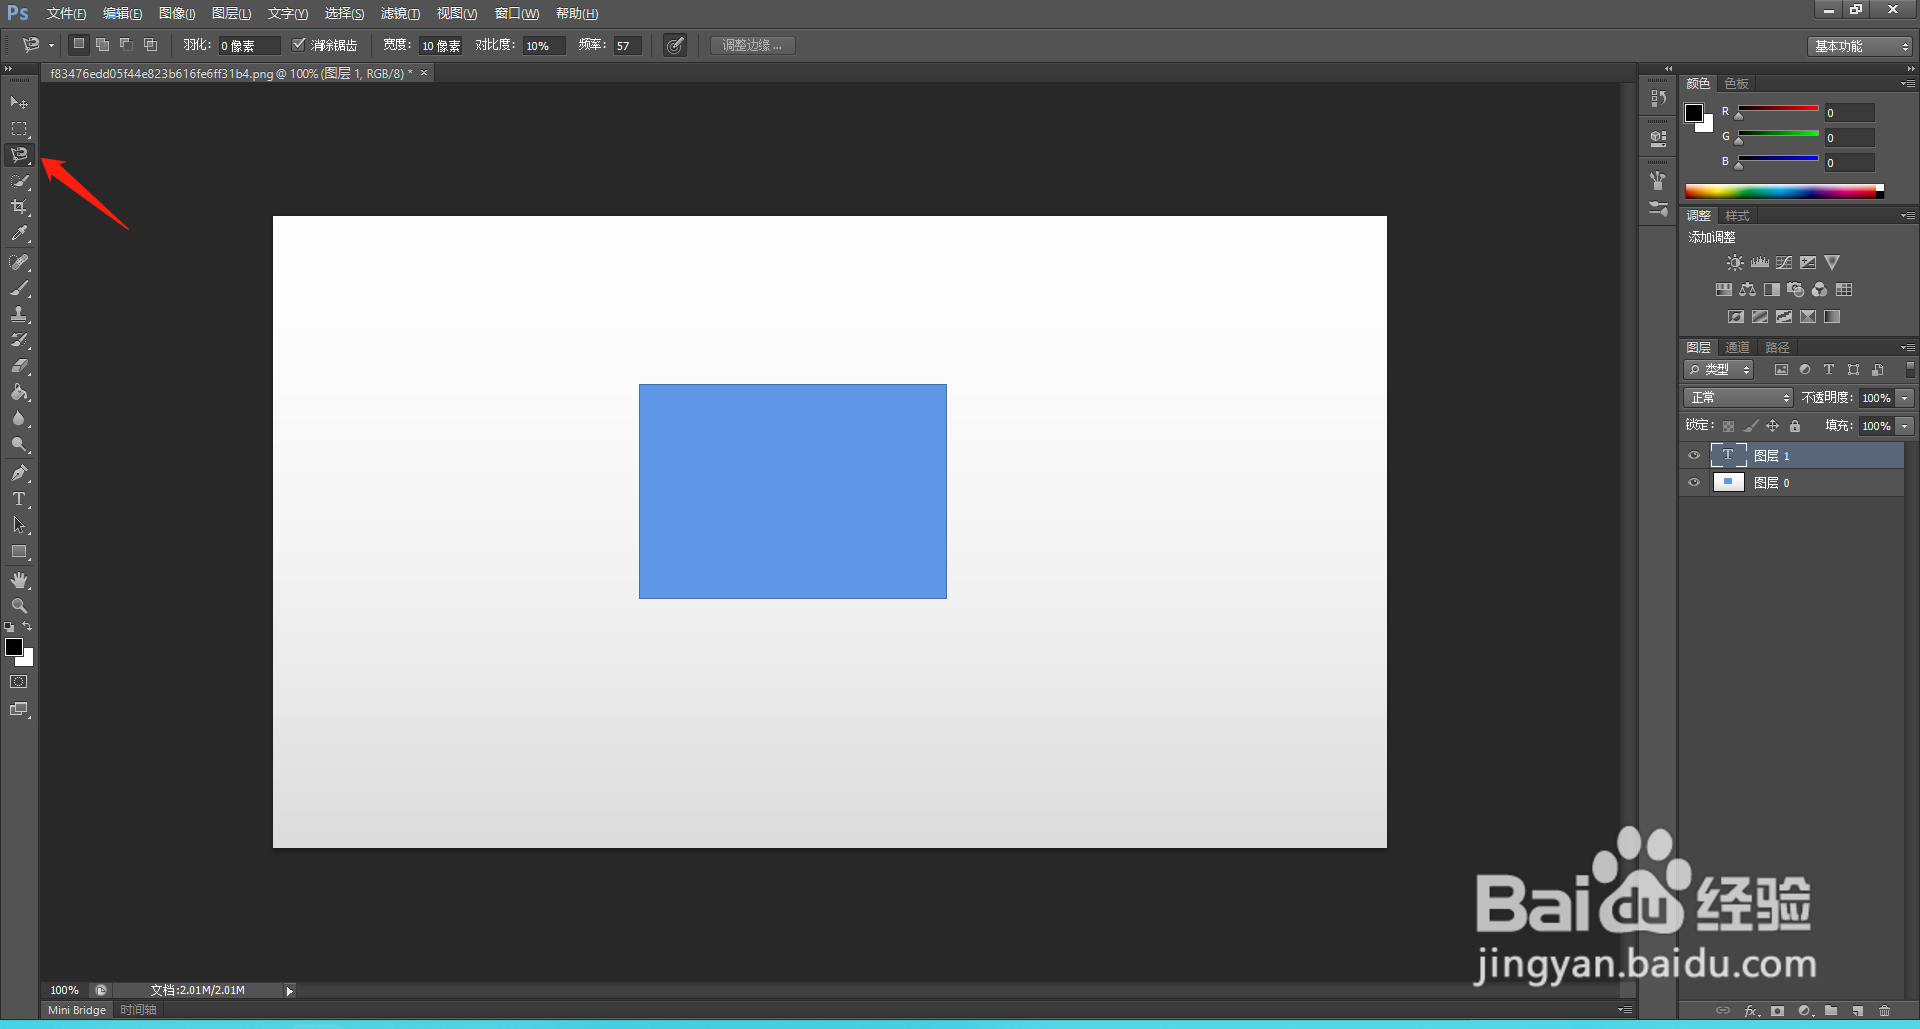This screenshot has height=1029, width=1920.
Task: Select the Magnetic Lasso tool in toolbox
Action: (19, 154)
